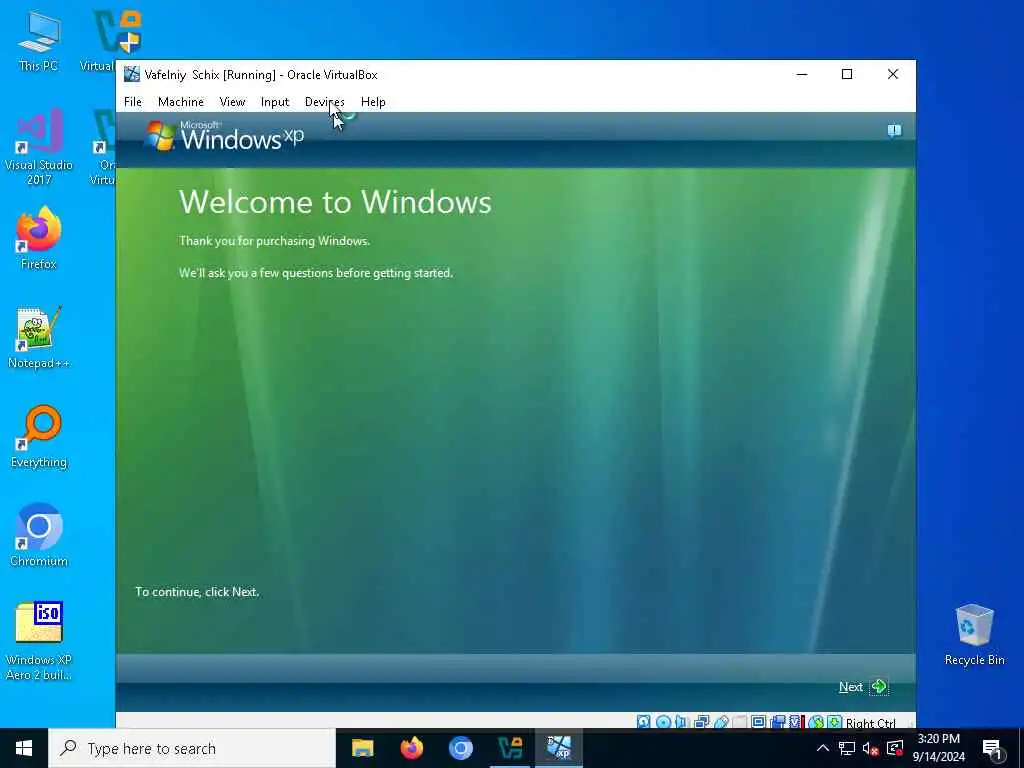Image resolution: width=1024 pixels, height=768 pixels.
Task: Select the Recycle Bin desktop icon
Action: [x=974, y=635]
